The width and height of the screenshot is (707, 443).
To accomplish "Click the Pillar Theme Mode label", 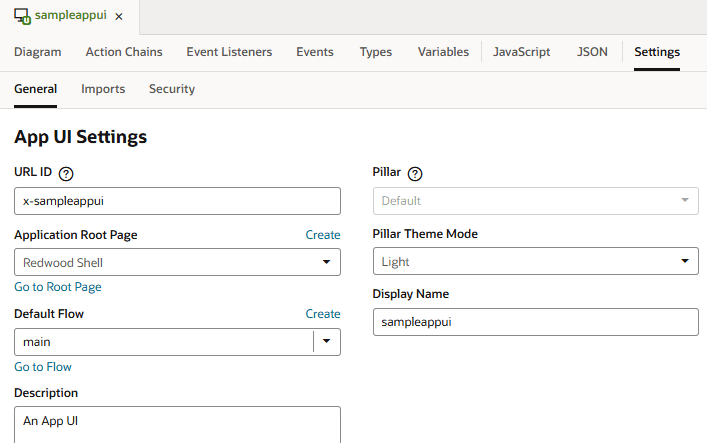I will click(425, 234).
